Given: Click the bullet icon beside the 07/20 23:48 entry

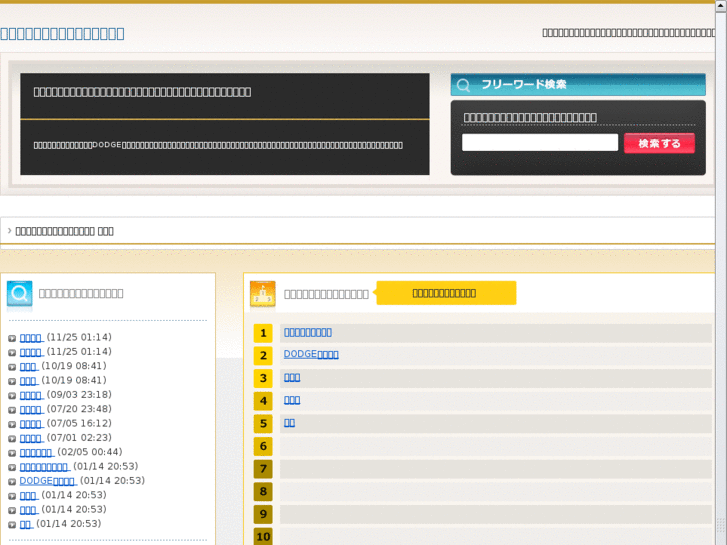Looking at the screenshot, I should pyautogui.click(x=12, y=410).
